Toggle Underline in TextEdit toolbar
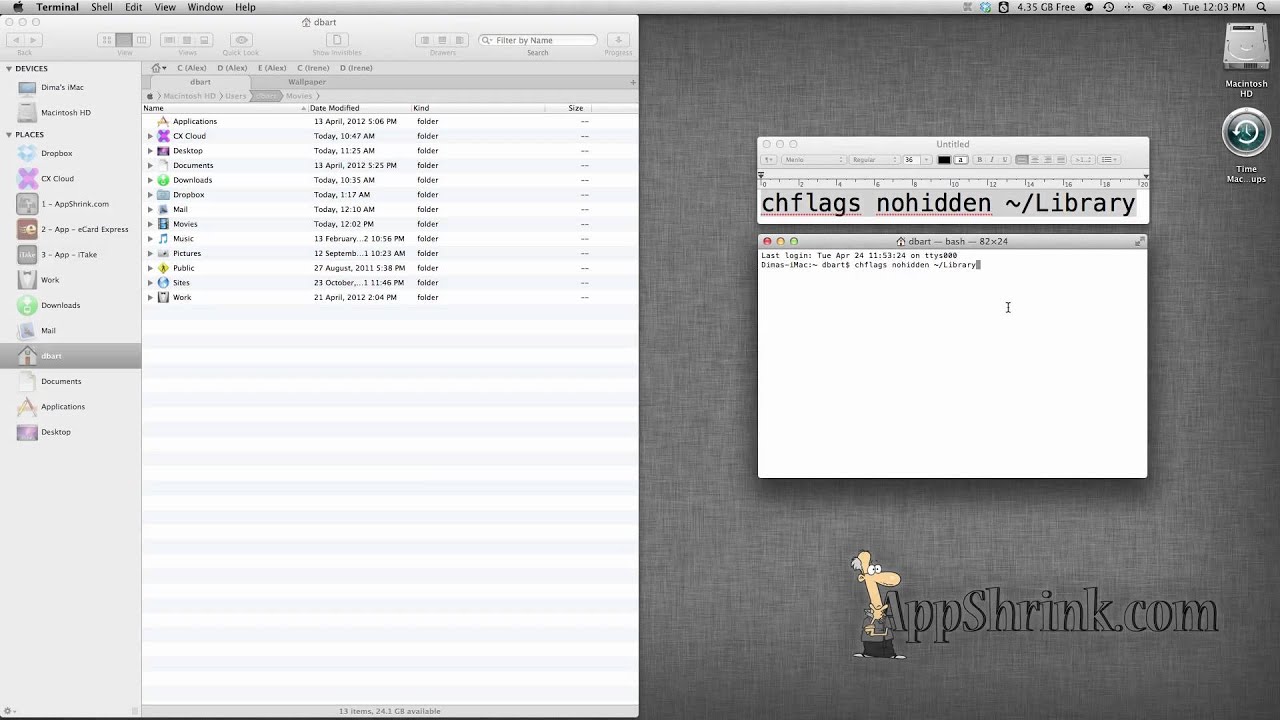Screen dimensions: 1280x720 [1005, 160]
